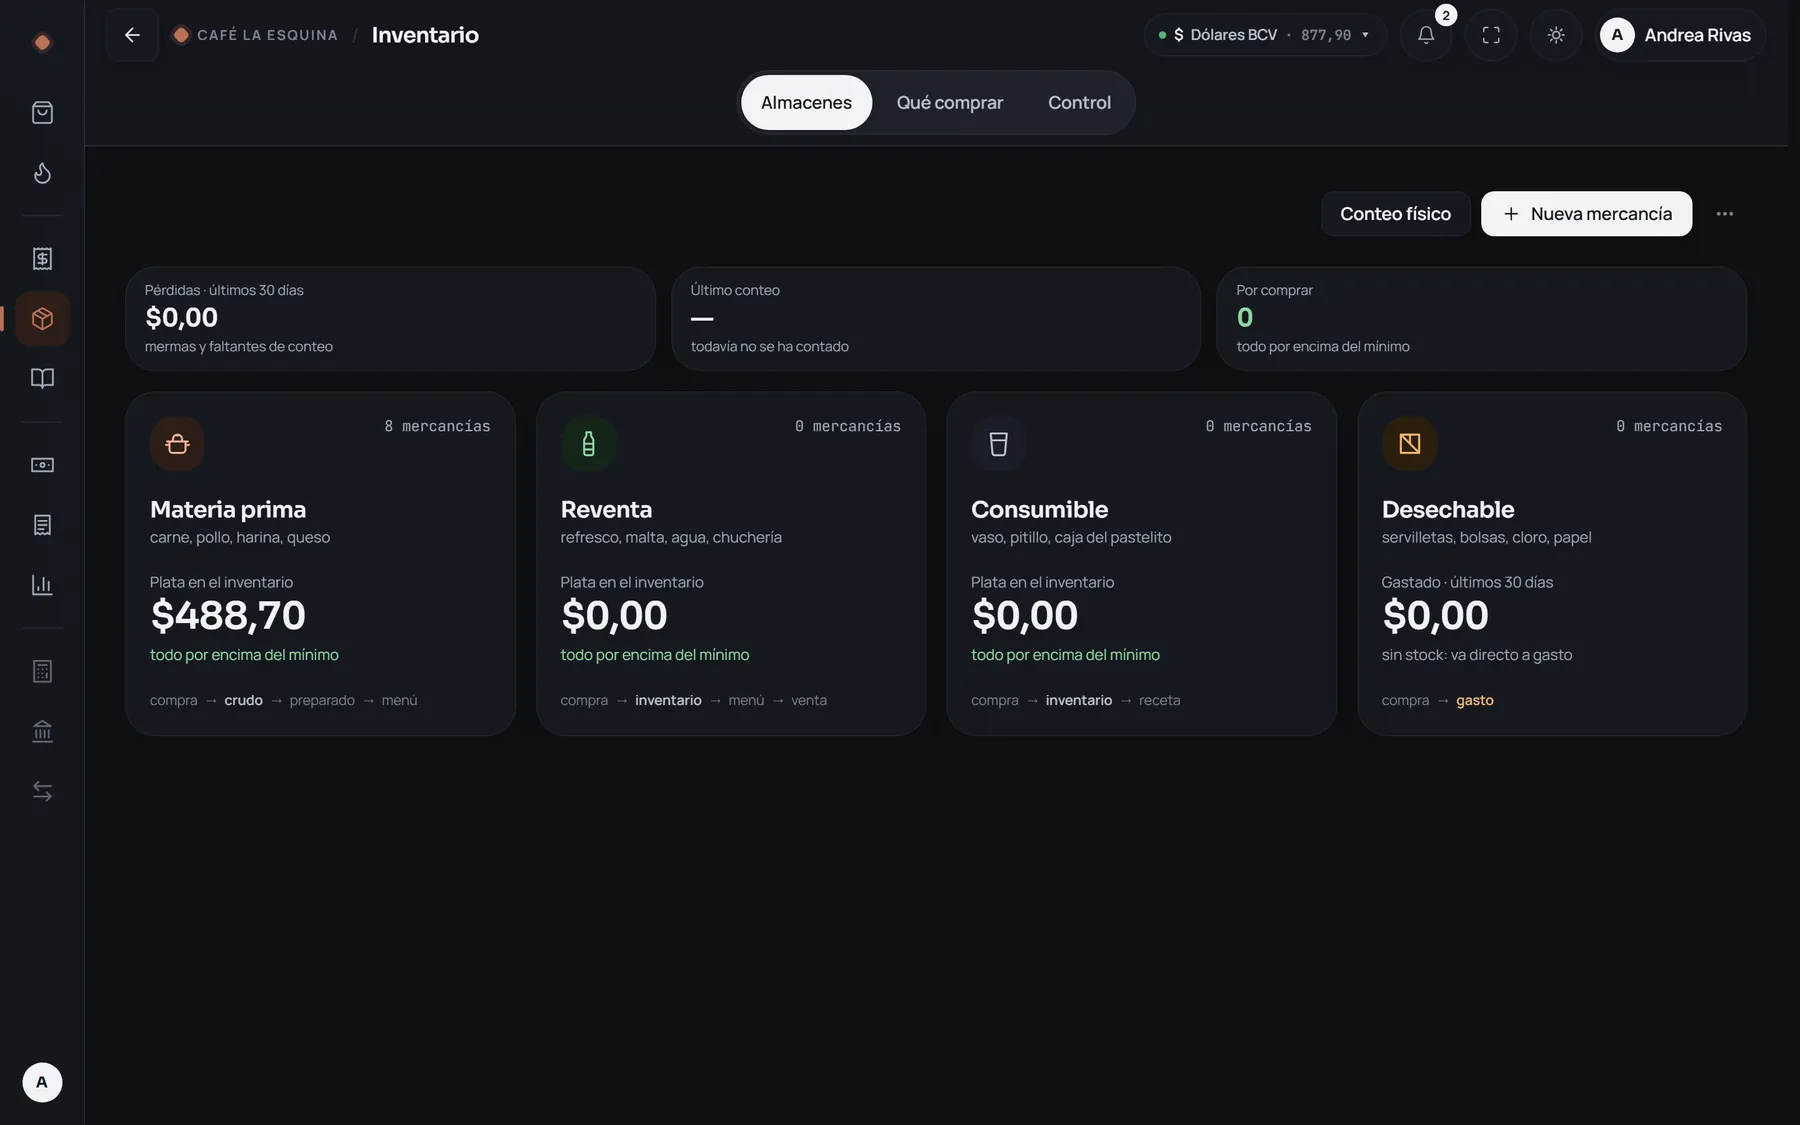Click "servilletas, bolsas, cloro, papel" description
Viewport: 1800px width, 1125px height.
pos(1486,537)
